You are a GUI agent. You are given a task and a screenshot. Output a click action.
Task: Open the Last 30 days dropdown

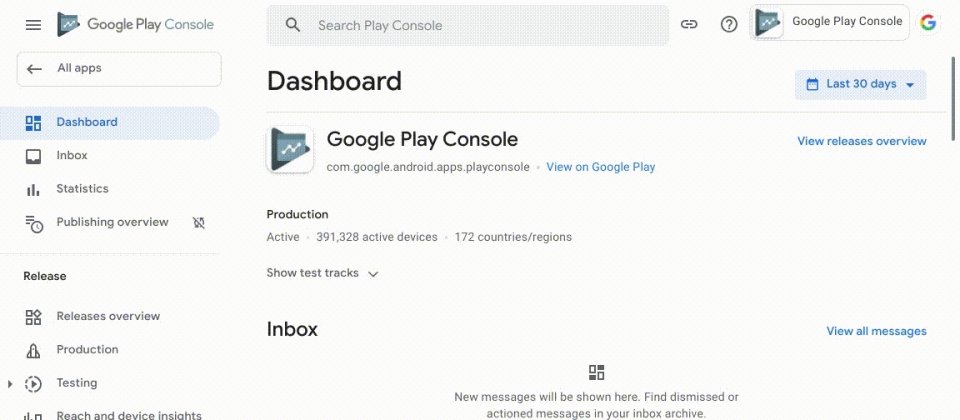pos(860,84)
